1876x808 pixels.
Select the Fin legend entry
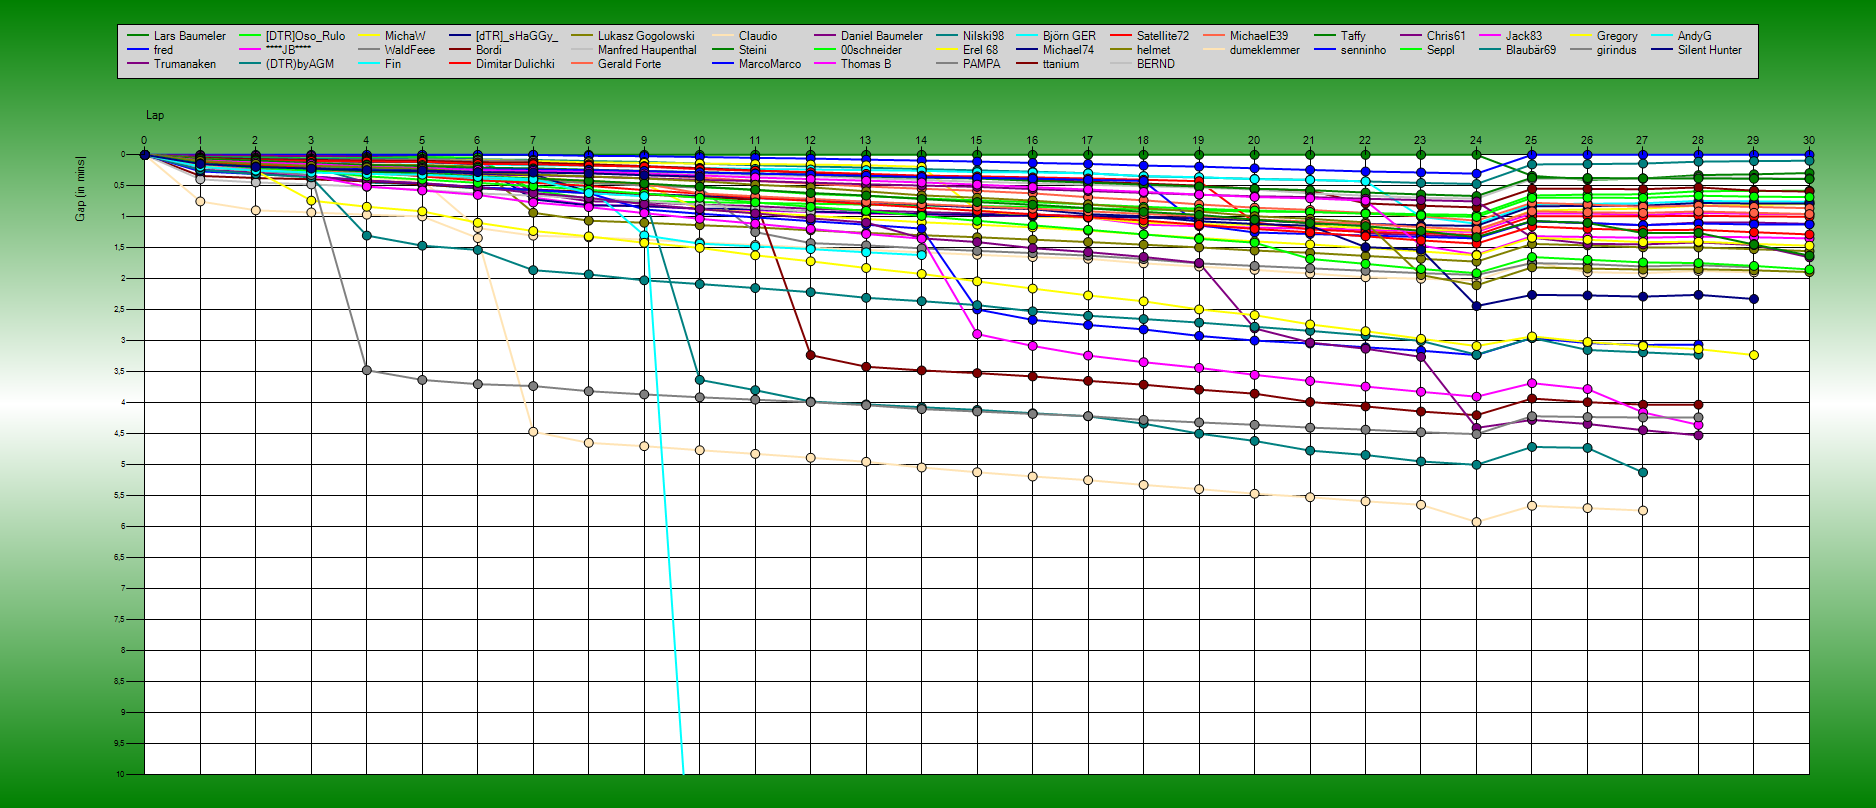pos(393,64)
